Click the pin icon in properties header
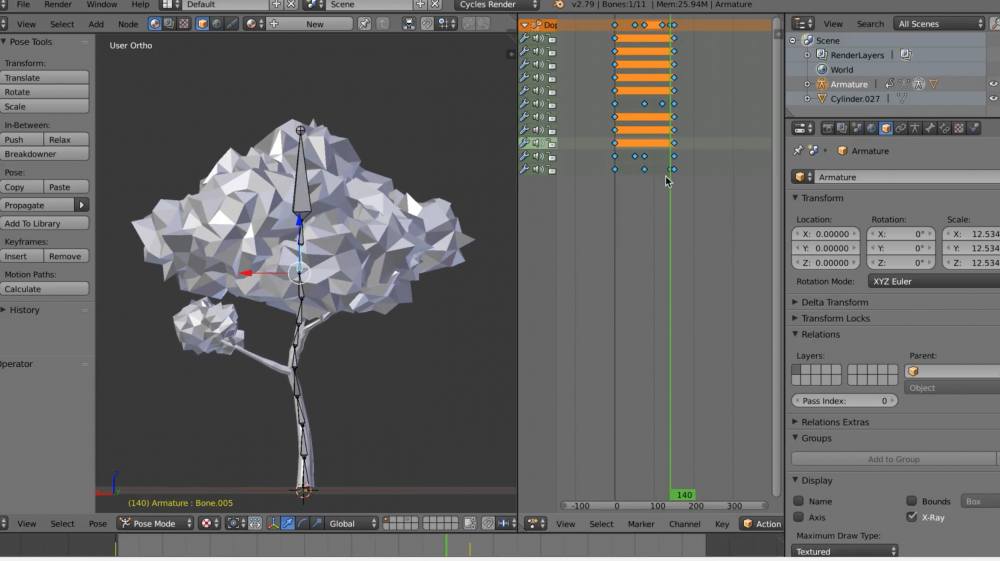The height and width of the screenshot is (561, 1000). pyautogui.click(x=798, y=151)
